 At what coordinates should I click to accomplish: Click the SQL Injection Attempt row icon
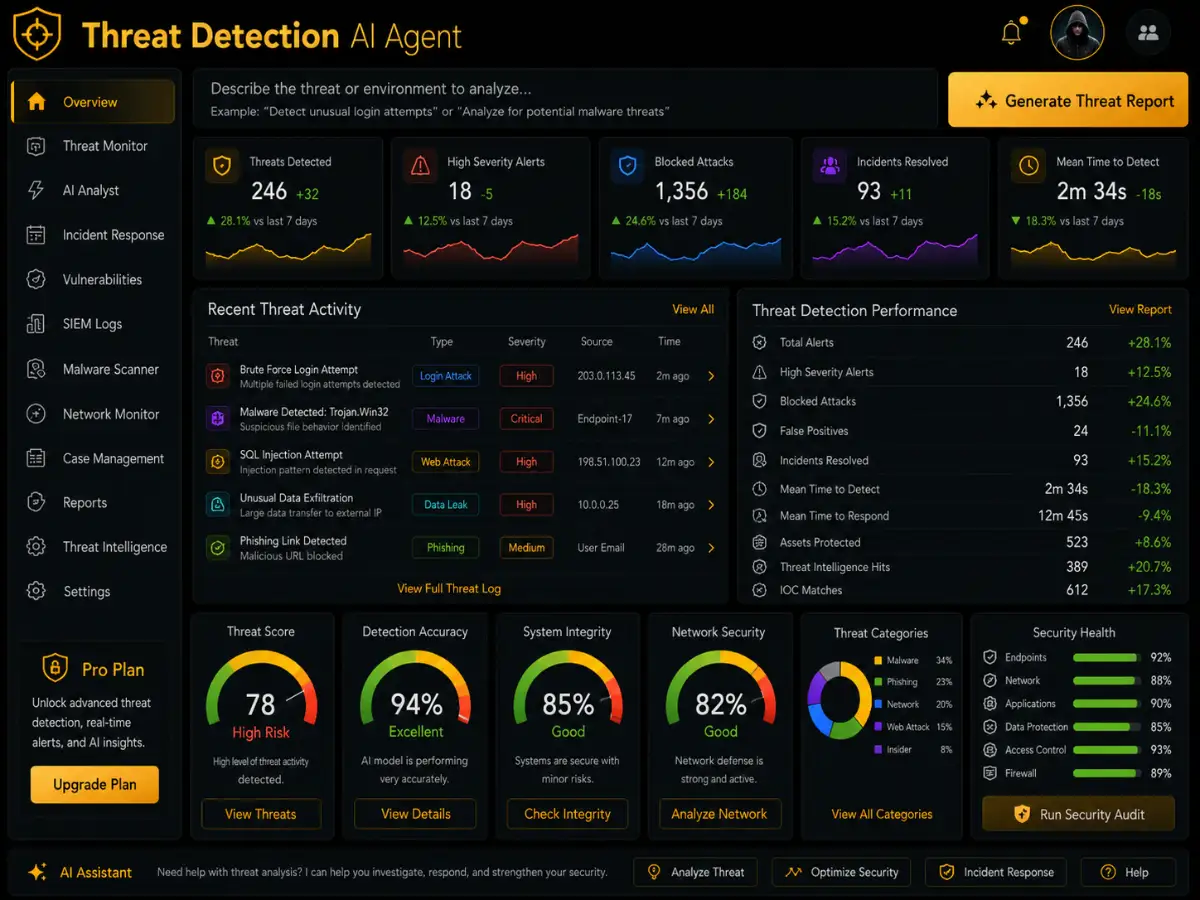click(217, 462)
